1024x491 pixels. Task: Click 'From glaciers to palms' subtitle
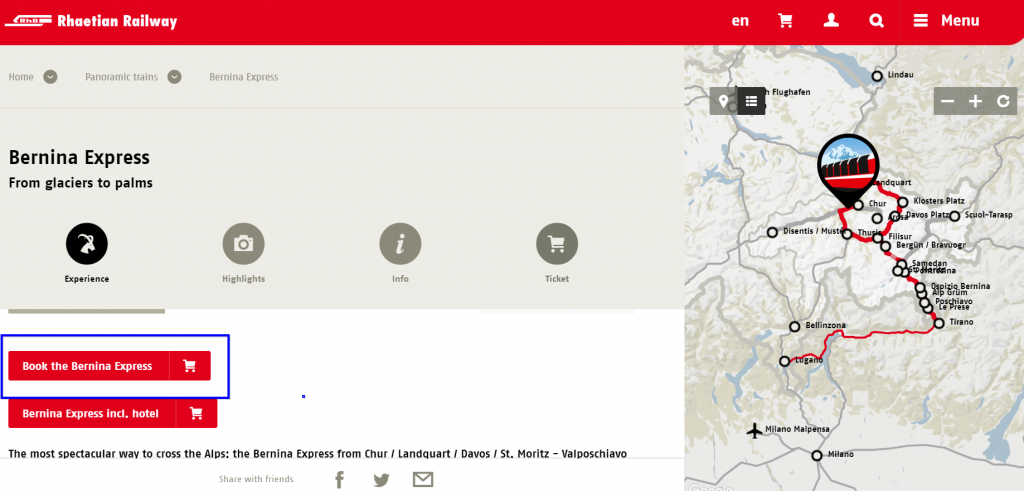click(x=80, y=183)
